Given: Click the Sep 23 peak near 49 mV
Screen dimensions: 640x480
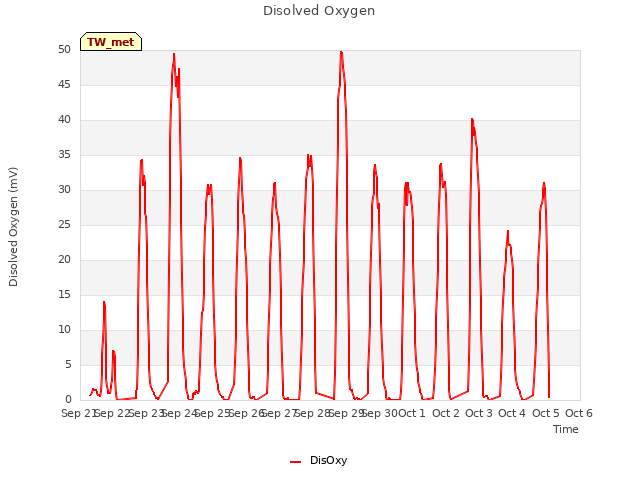Looking at the screenshot, I should coord(174,54).
